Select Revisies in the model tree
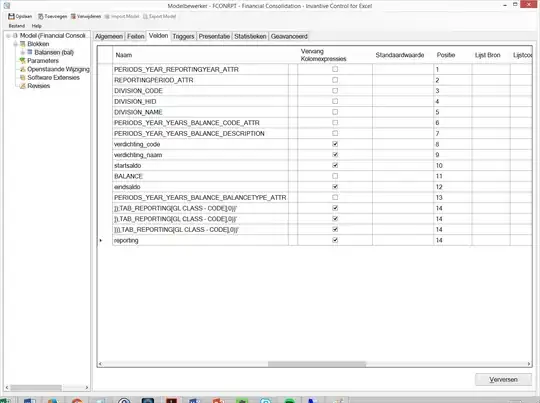Screen dimensions: 540x403 tap(39, 86)
